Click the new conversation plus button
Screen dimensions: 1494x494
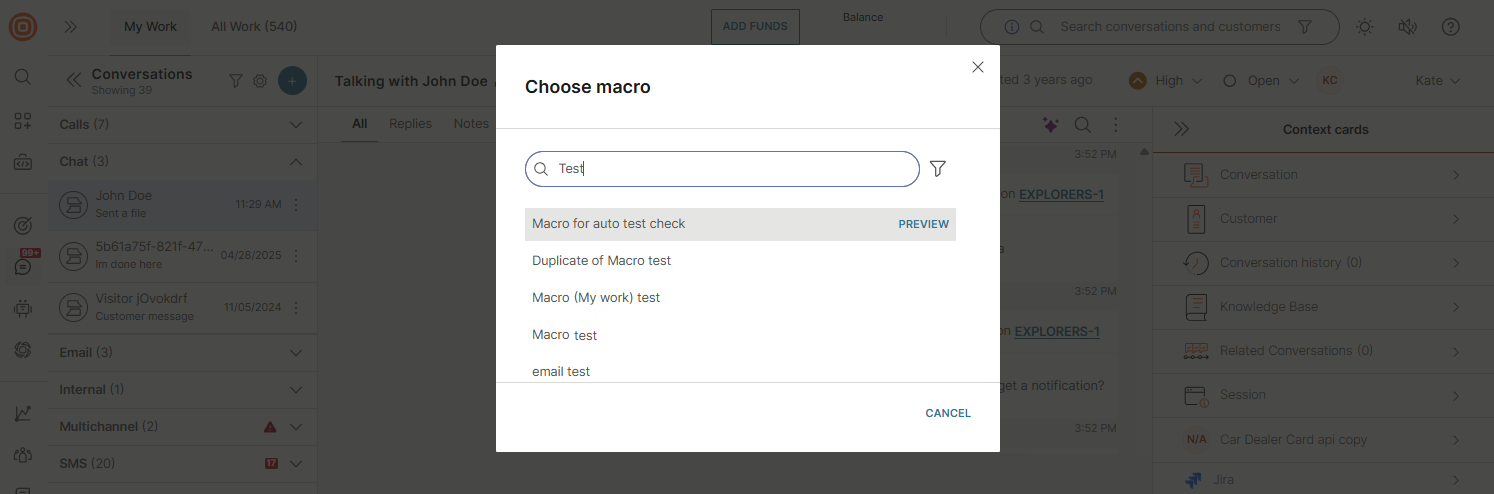tap(292, 81)
